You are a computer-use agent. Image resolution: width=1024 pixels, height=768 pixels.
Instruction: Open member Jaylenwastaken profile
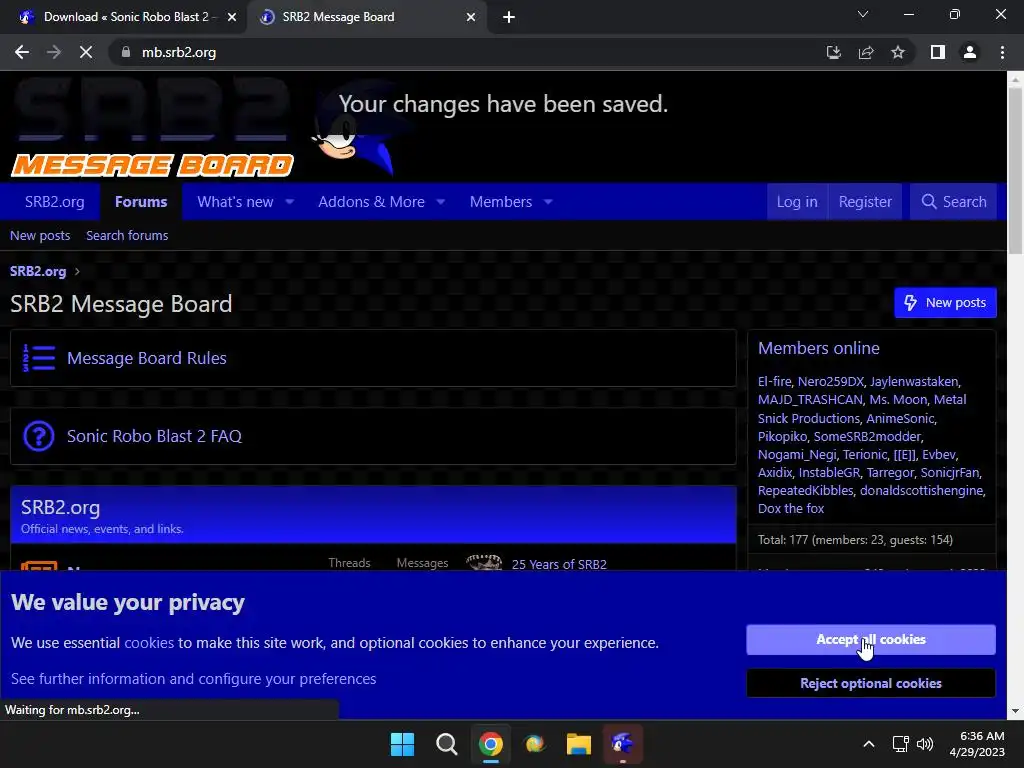coord(914,381)
